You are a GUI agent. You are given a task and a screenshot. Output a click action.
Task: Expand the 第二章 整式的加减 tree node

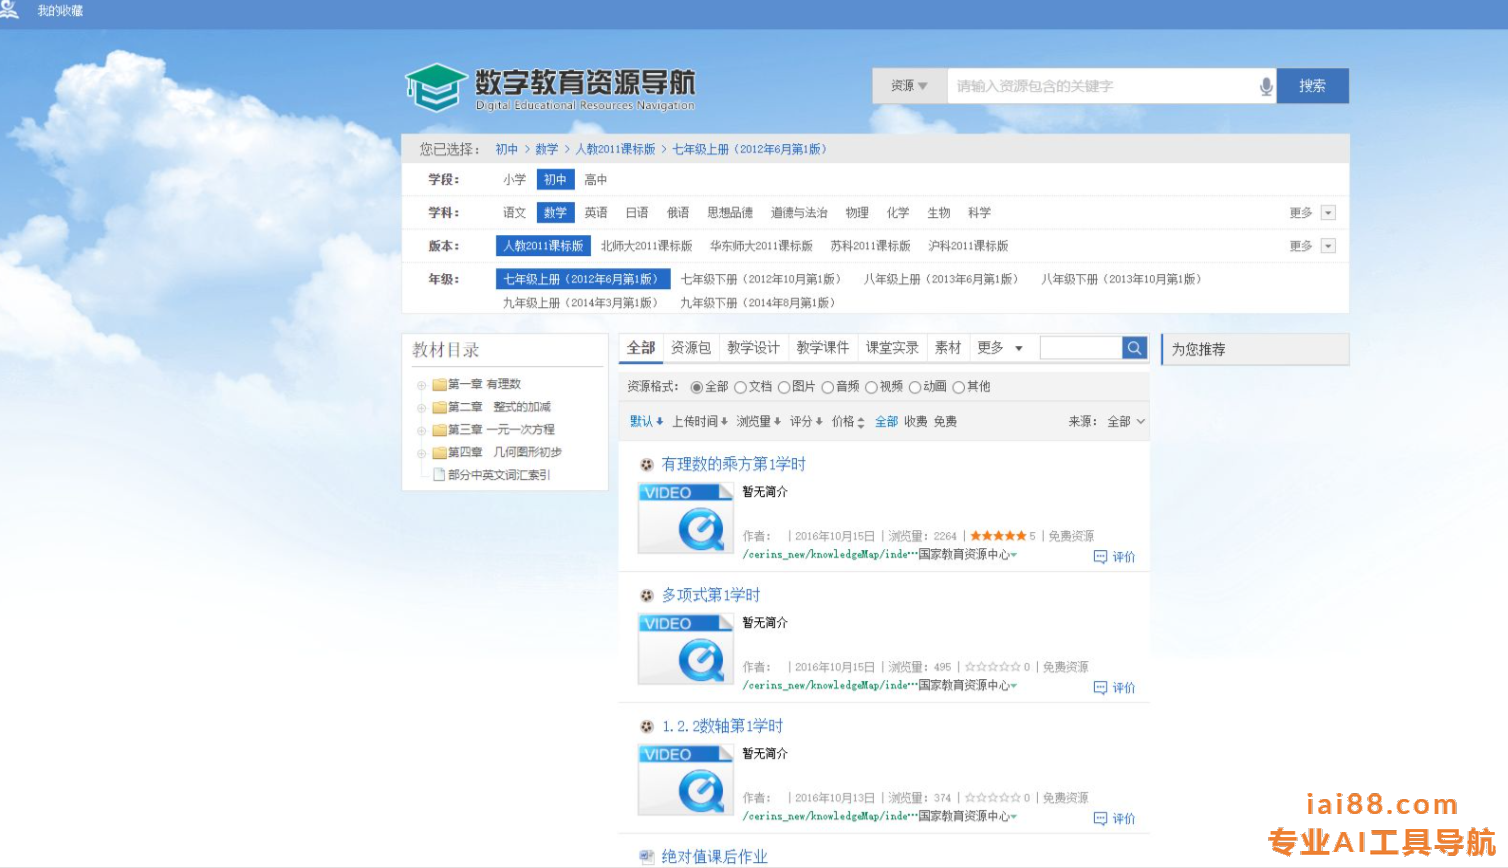[x=421, y=408]
